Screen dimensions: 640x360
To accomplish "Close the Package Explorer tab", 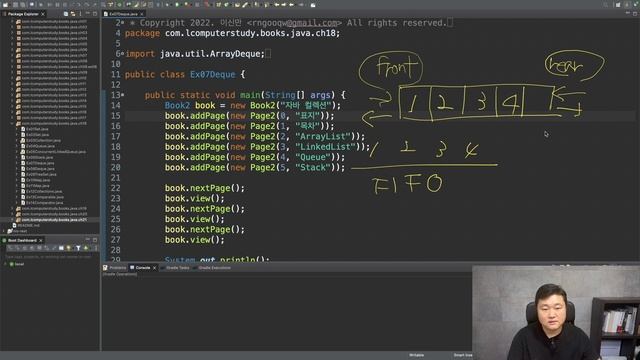I will (x=43, y=14).
